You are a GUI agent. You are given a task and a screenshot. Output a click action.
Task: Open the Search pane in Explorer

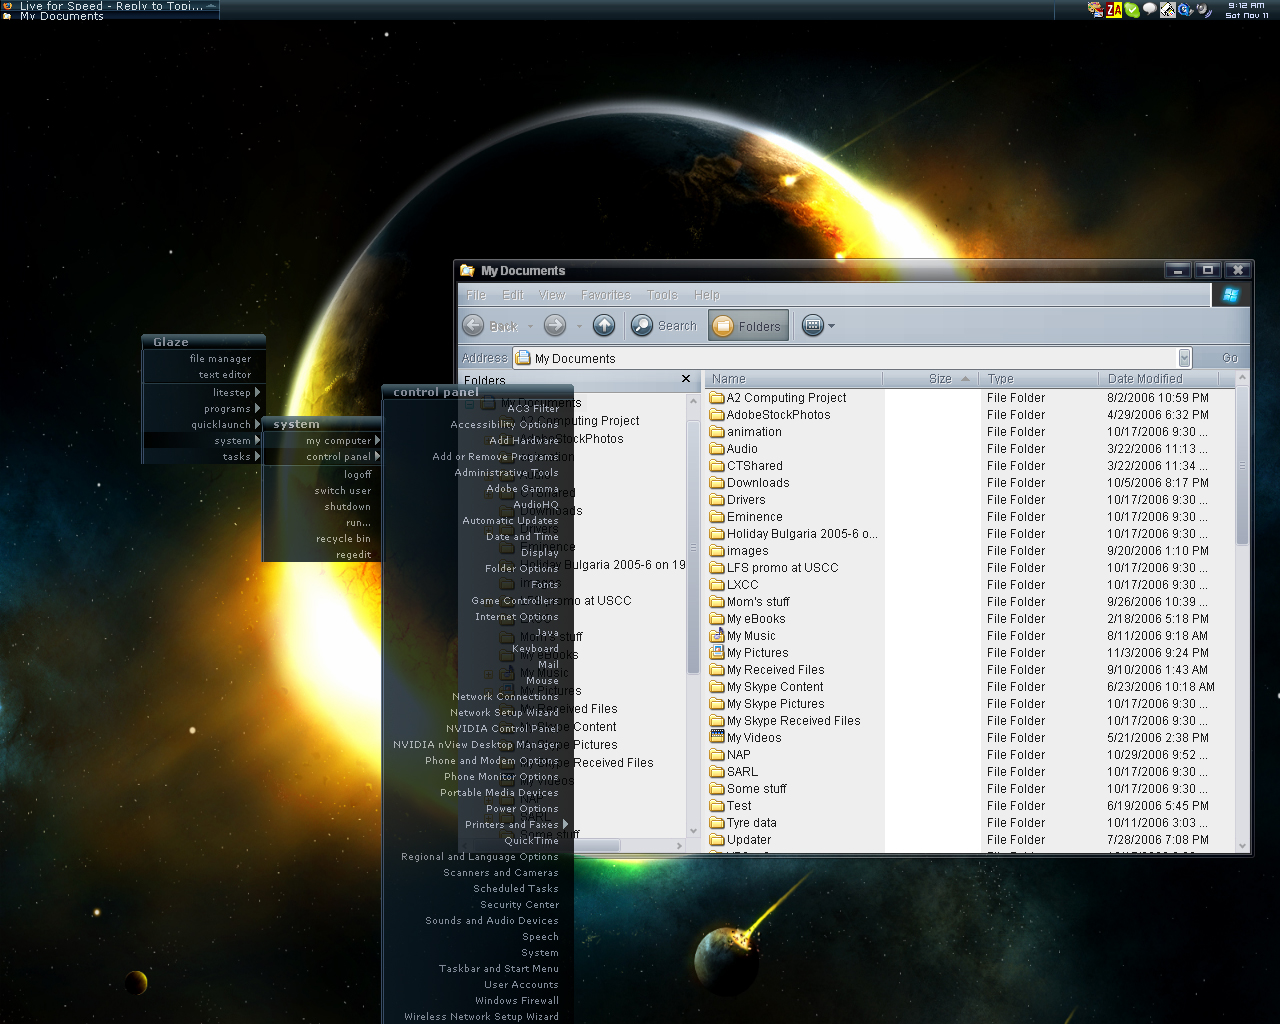[664, 326]
